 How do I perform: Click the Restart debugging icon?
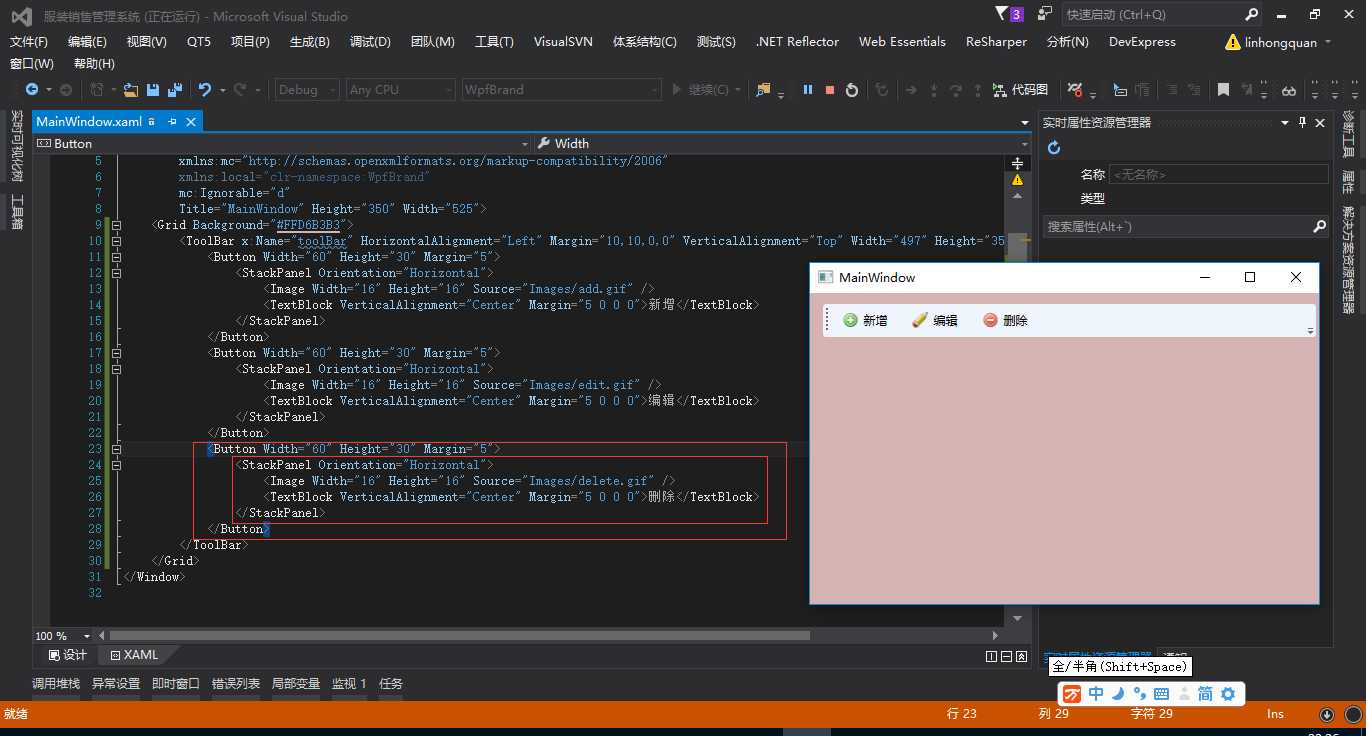point(852,90)
